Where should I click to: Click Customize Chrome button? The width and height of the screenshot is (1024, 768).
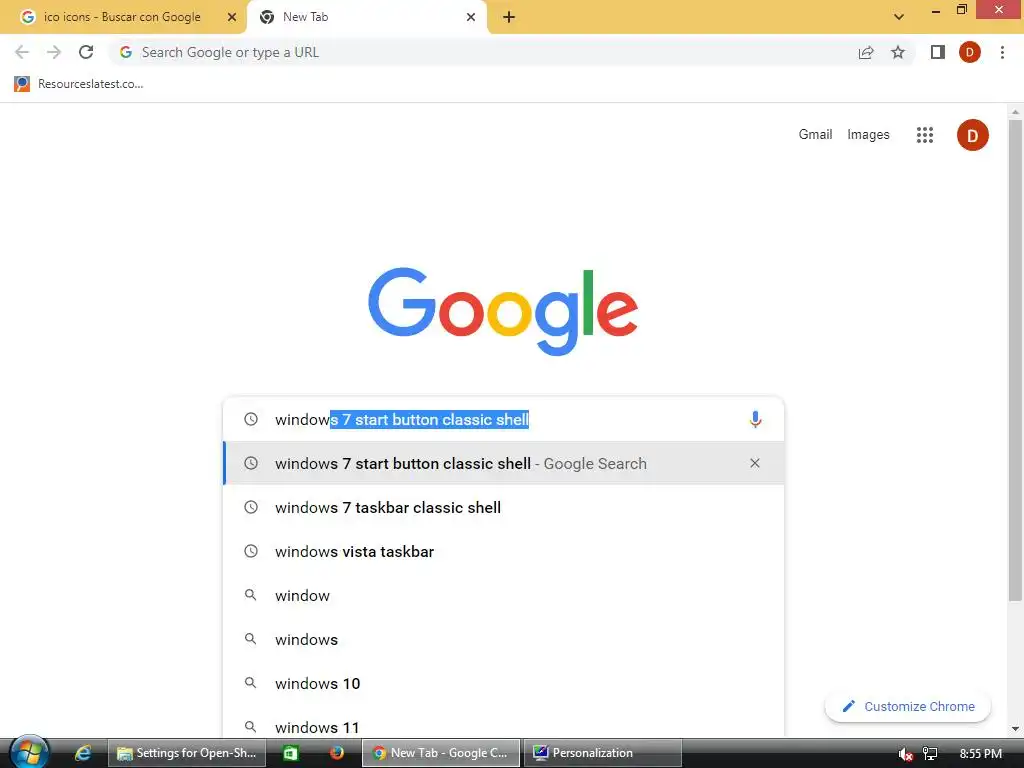click(908, 707)
